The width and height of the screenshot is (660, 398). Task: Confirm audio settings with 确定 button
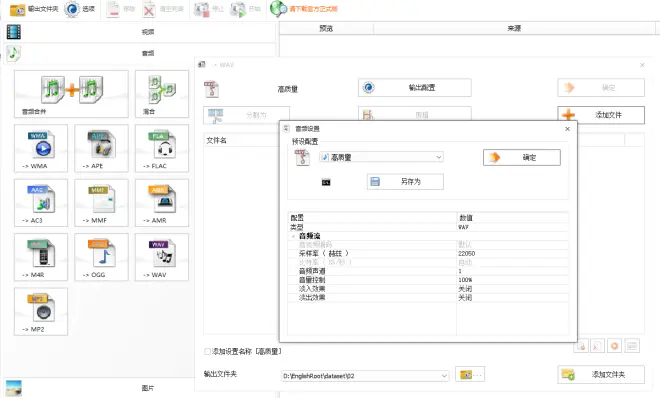pos(522,157)
